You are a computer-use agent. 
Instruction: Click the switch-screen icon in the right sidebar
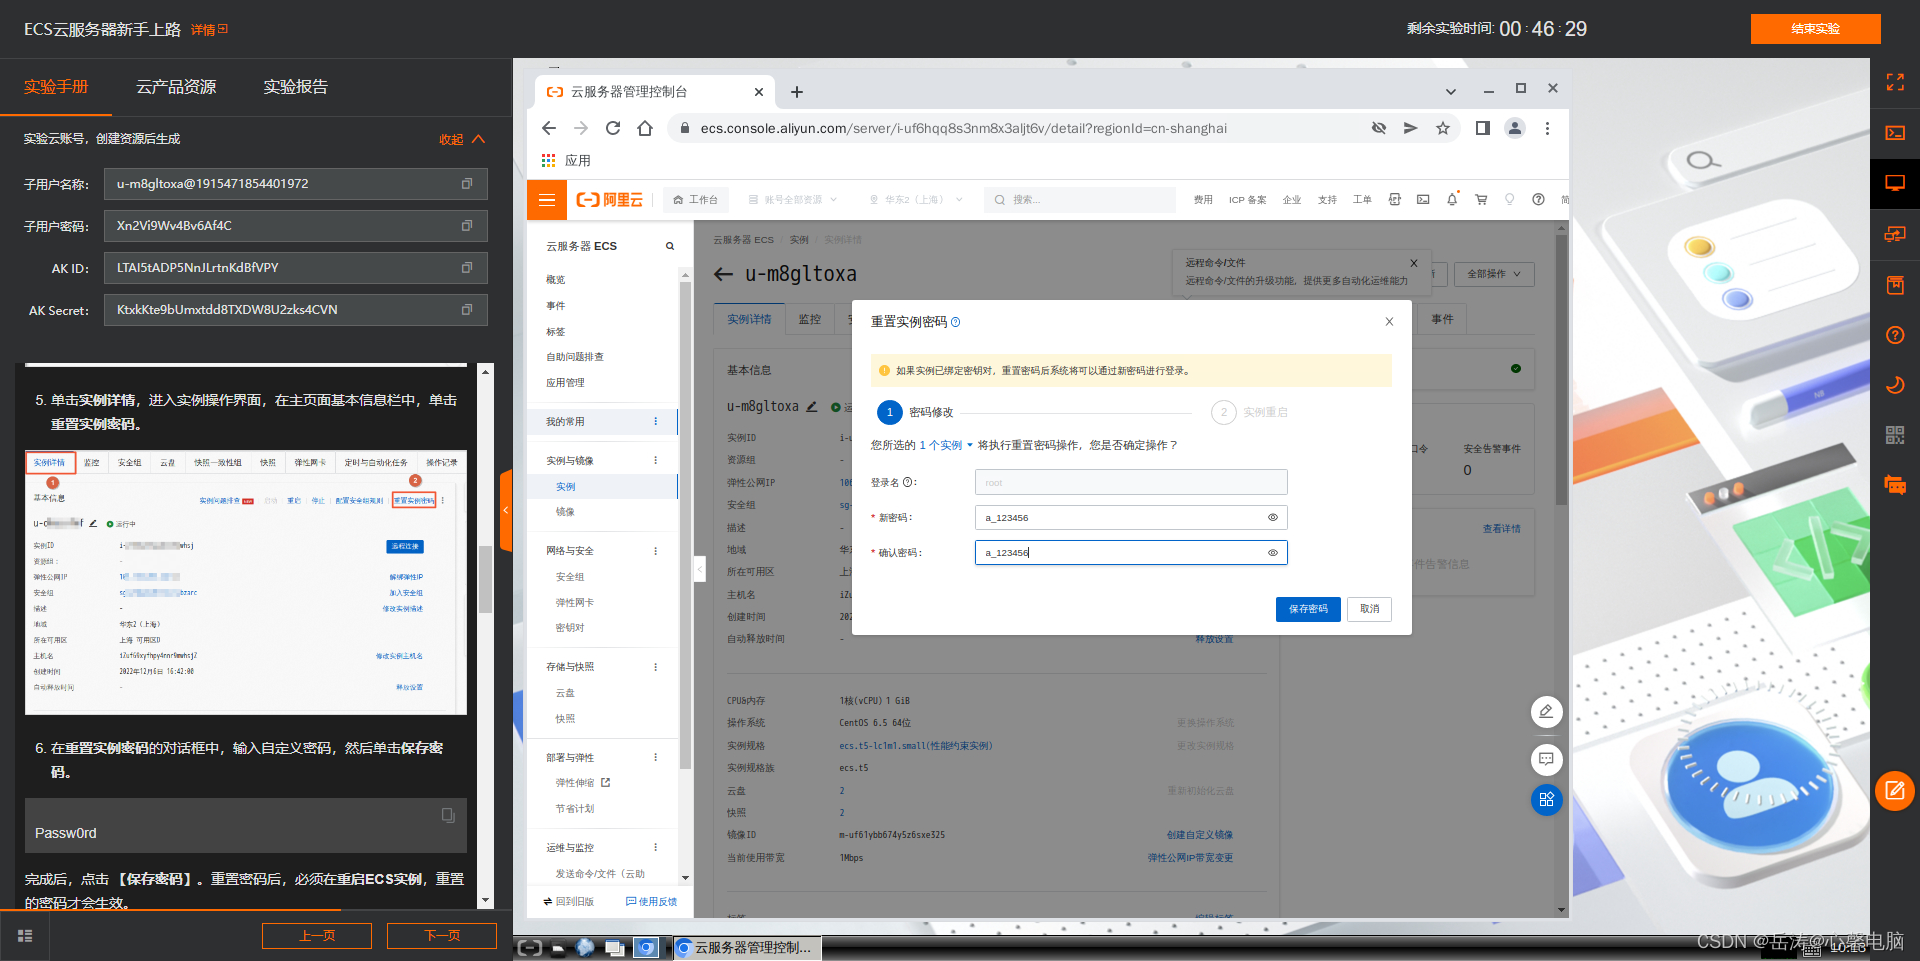(x=1895, y=234)
